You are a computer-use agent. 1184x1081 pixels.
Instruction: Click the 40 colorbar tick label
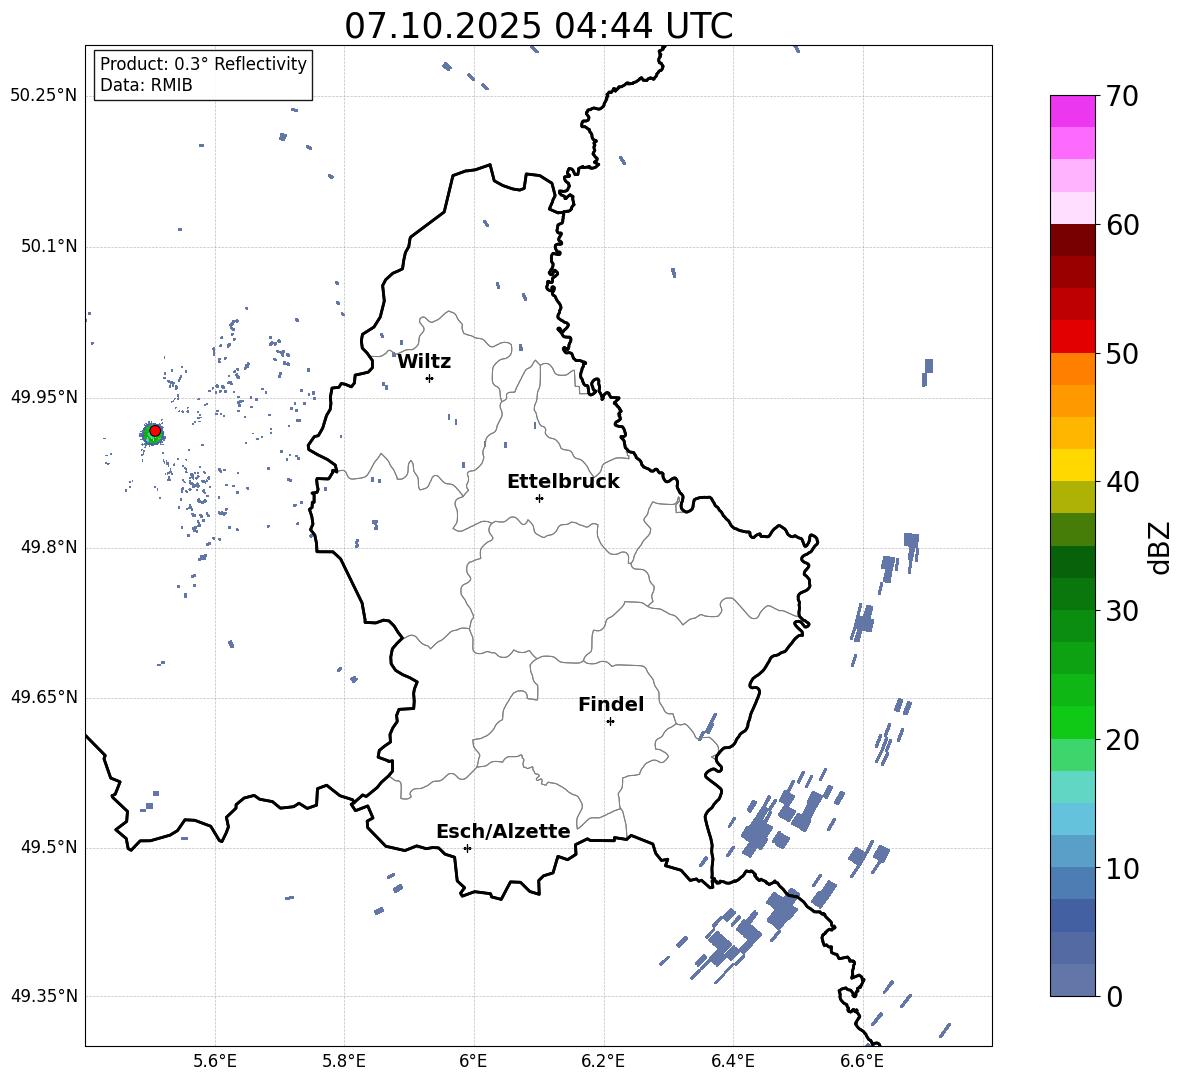1122,482
